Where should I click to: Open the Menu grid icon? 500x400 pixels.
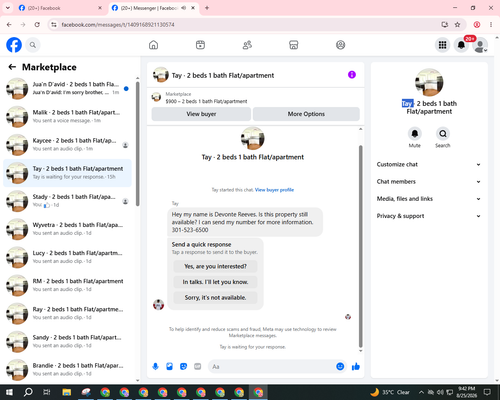(442, 45)
